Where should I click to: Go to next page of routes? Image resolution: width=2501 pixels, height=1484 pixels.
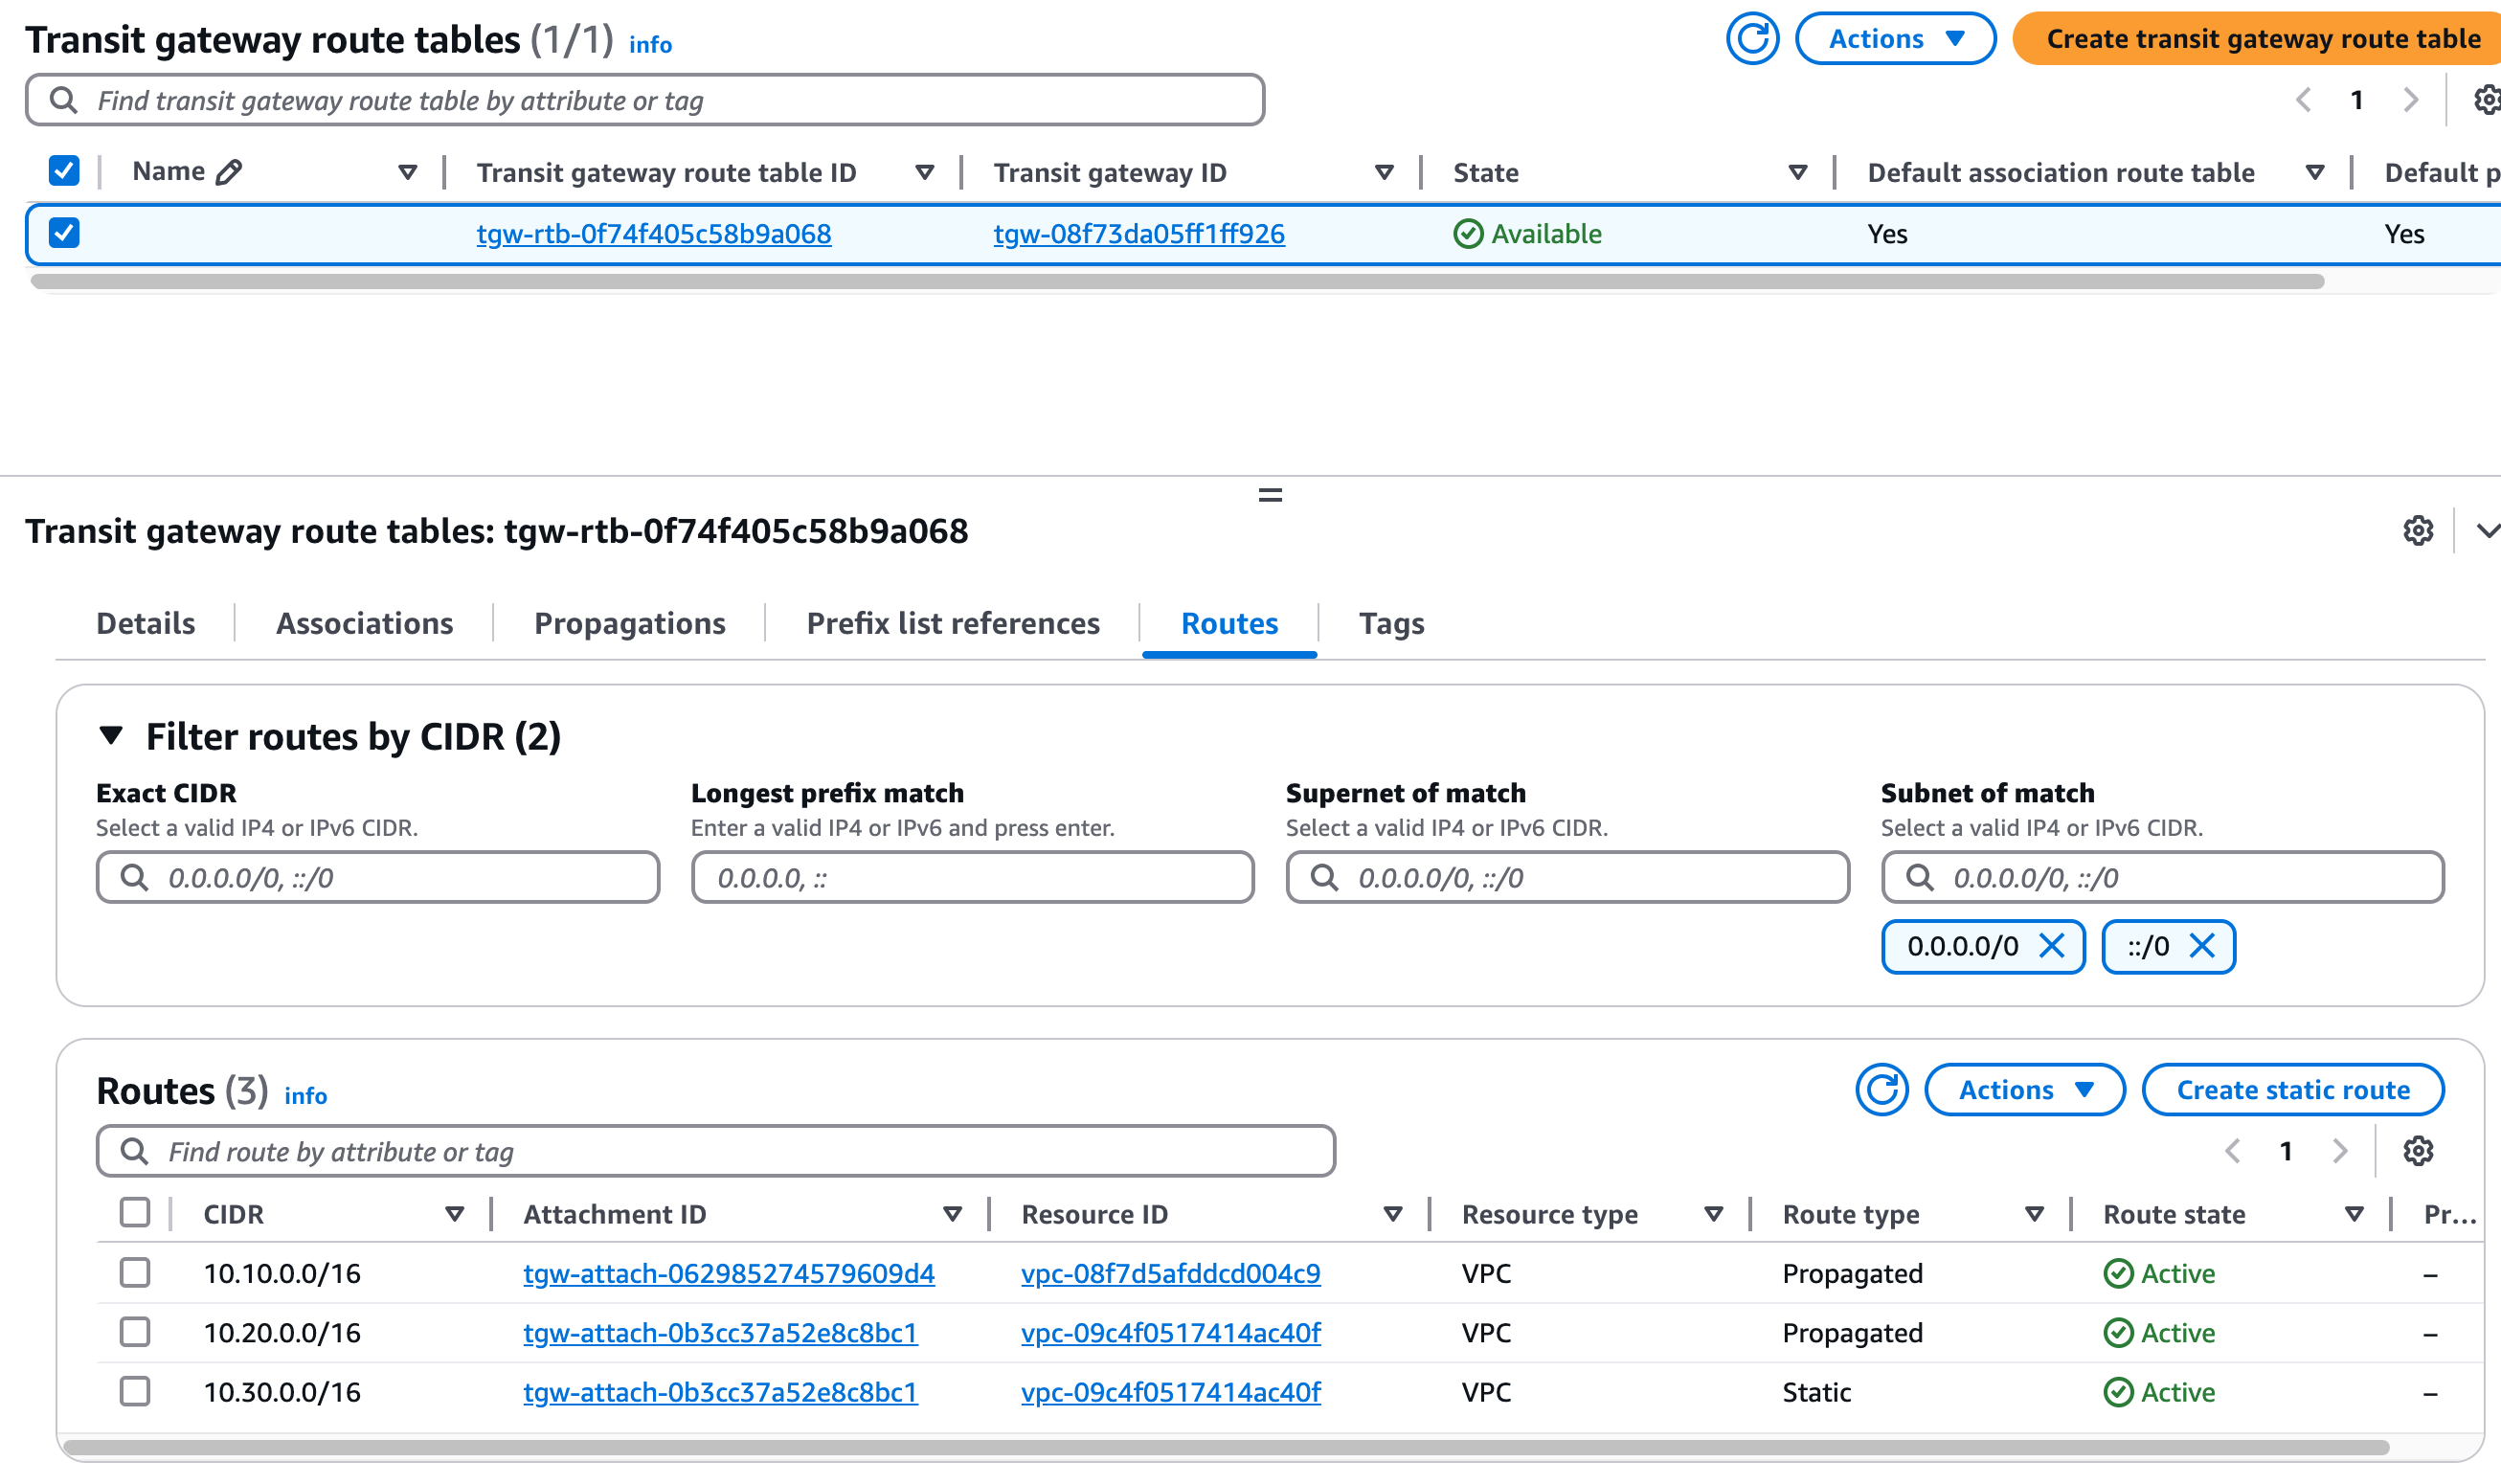click(x=2339, y=1151)
